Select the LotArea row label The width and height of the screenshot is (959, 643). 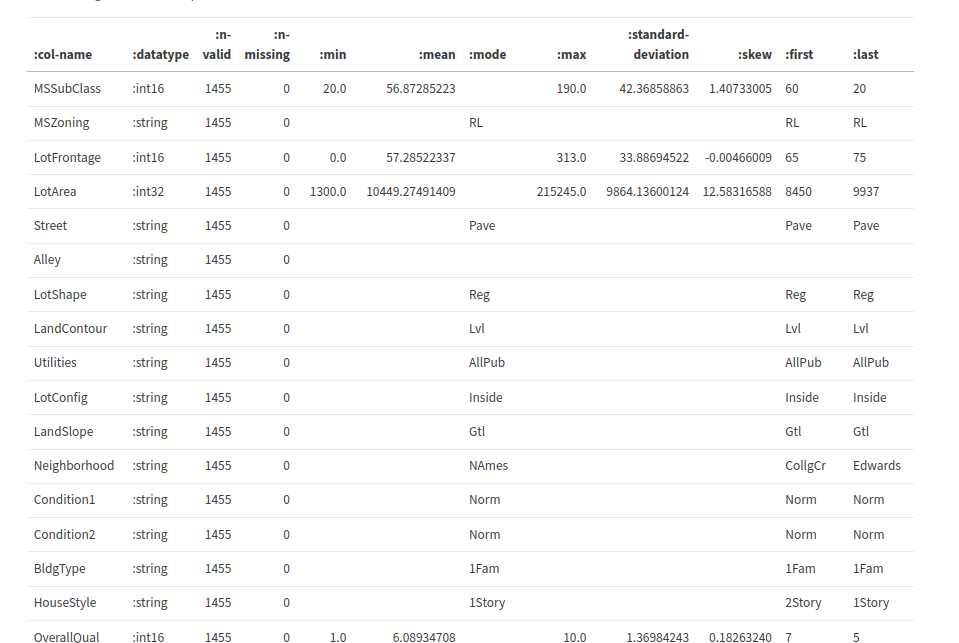(x=55, y=191)
